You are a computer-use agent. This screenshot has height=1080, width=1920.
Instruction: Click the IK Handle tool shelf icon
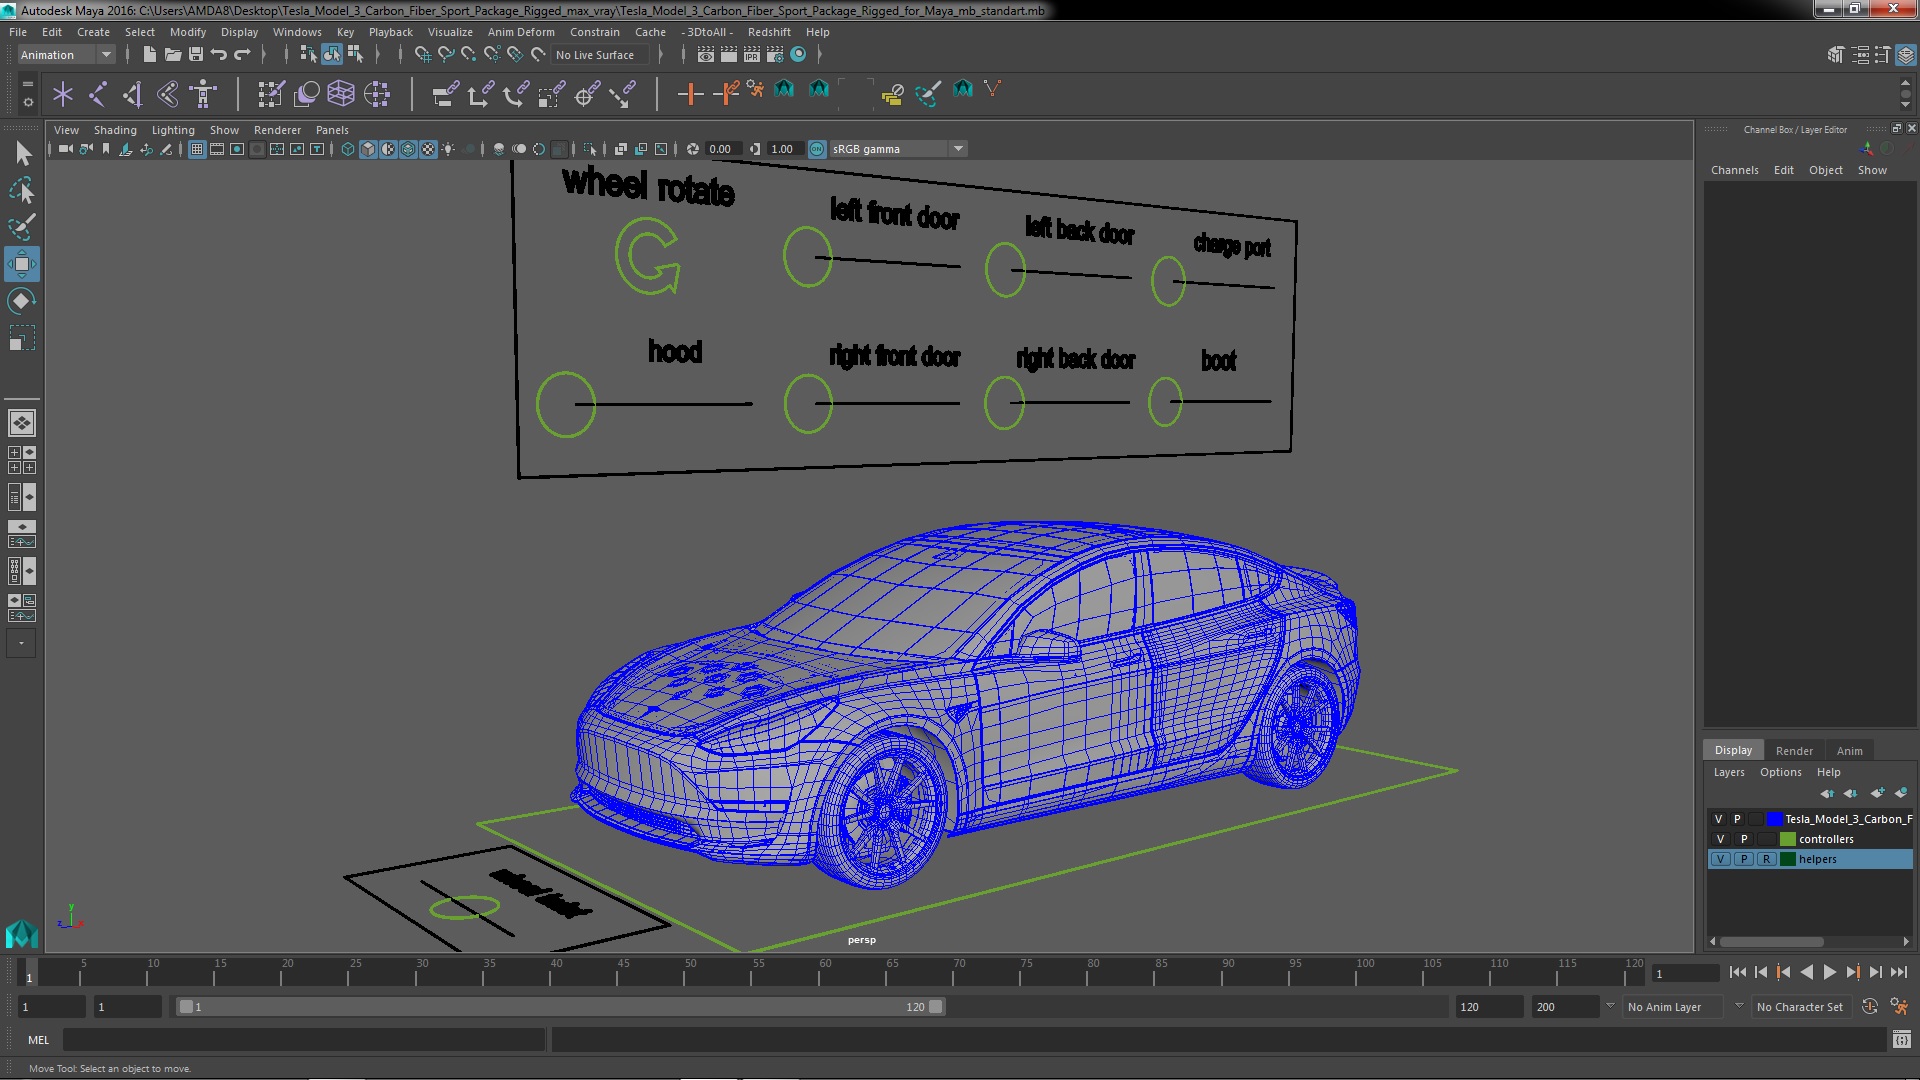pyautogui.click(x=132, y=94)
